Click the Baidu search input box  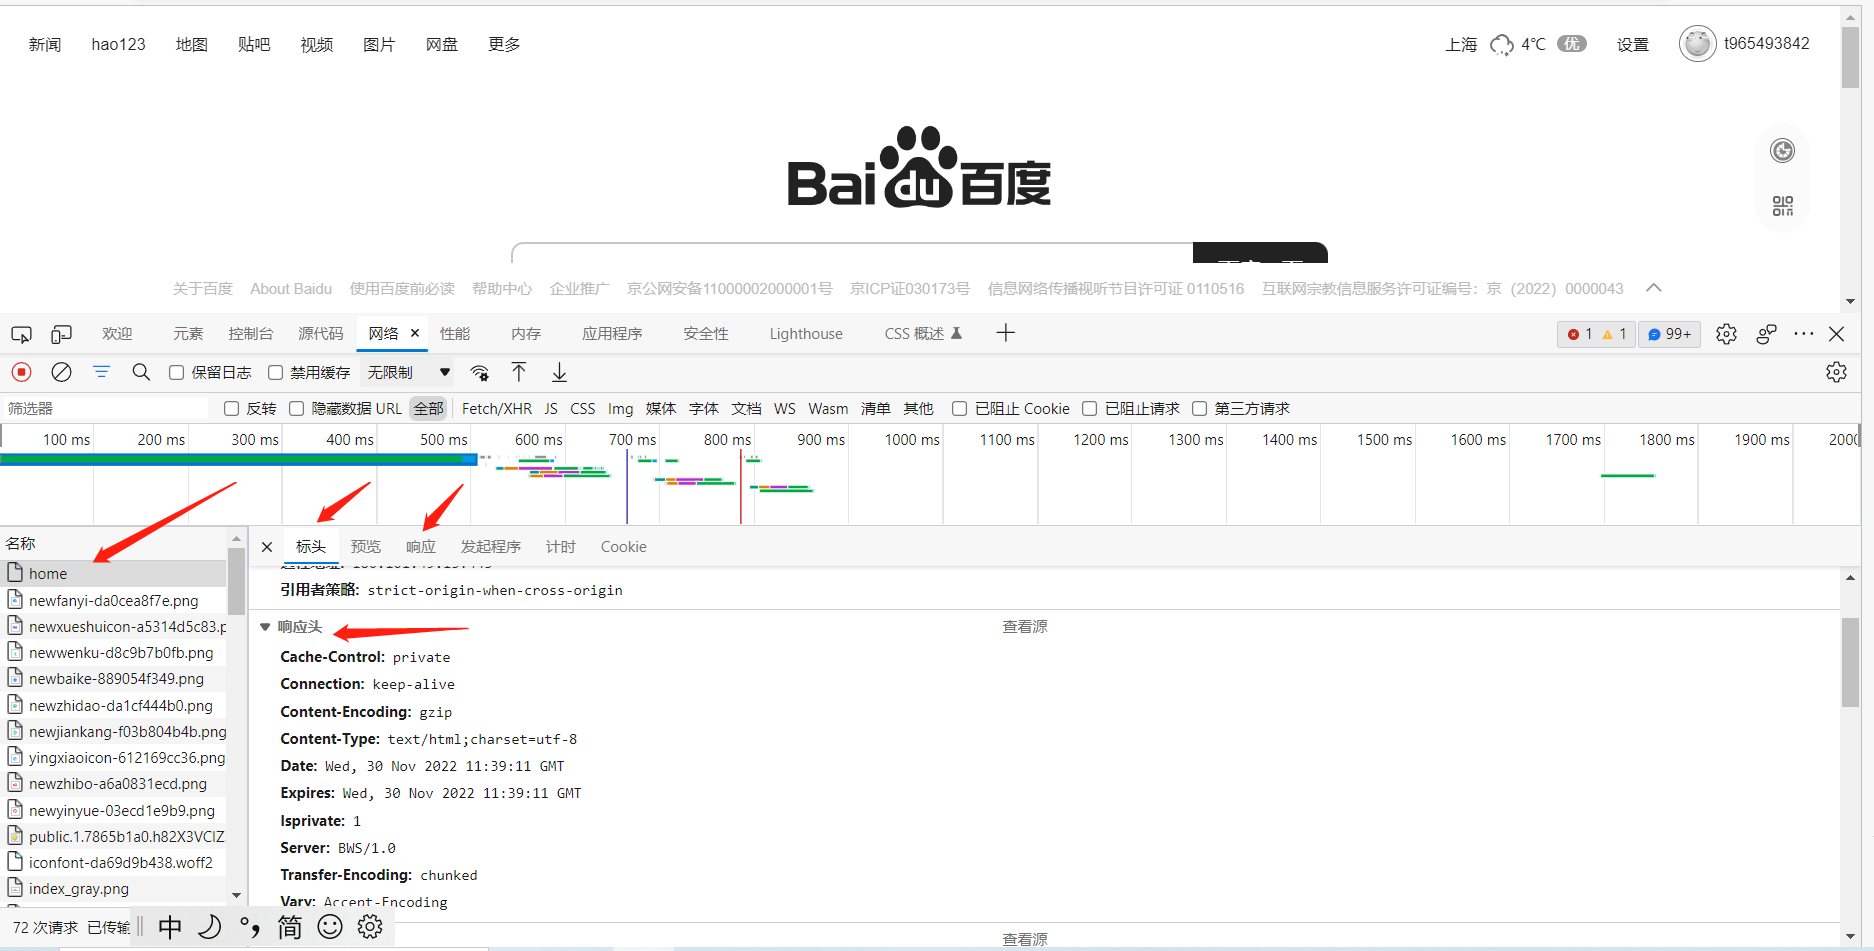852,253
